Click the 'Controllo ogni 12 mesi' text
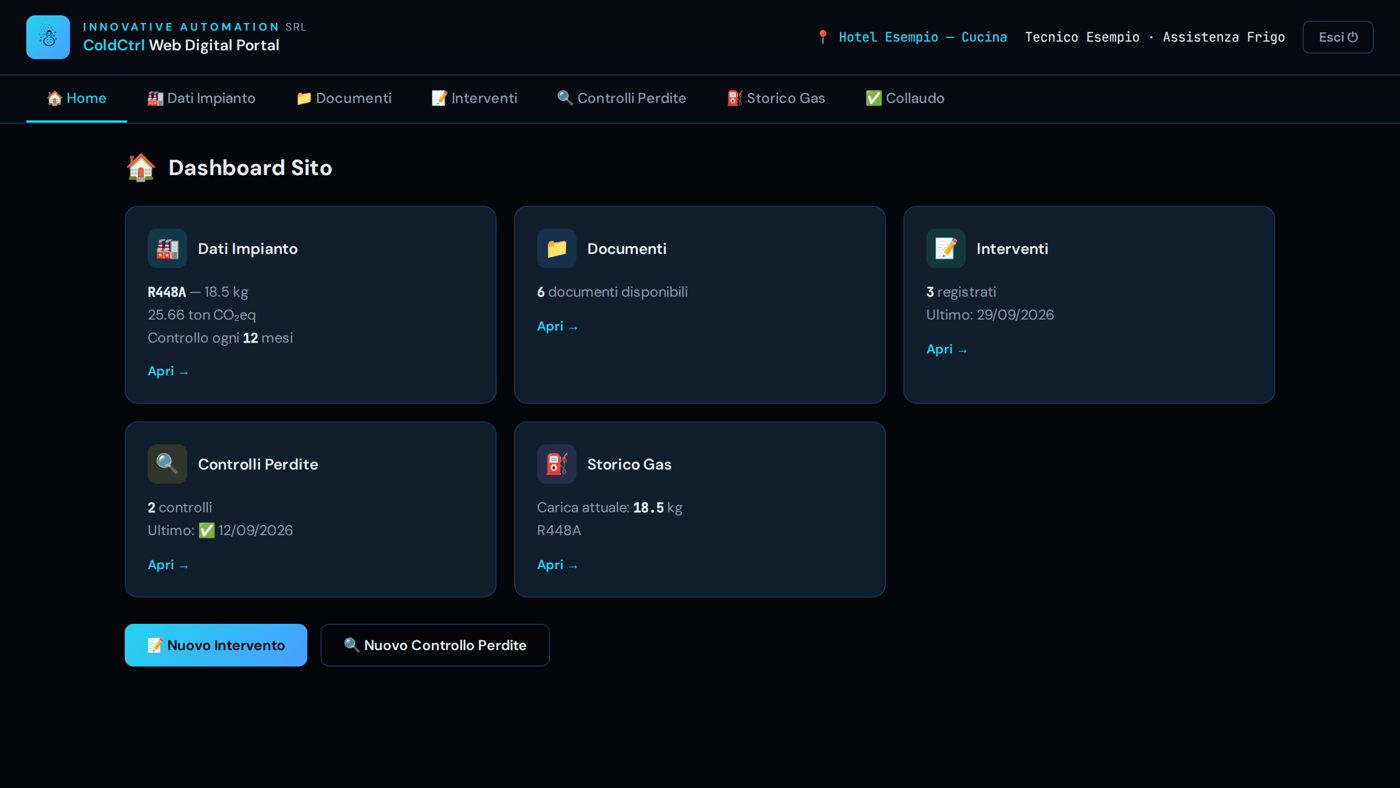1400x788 pixels. (220, 338)
